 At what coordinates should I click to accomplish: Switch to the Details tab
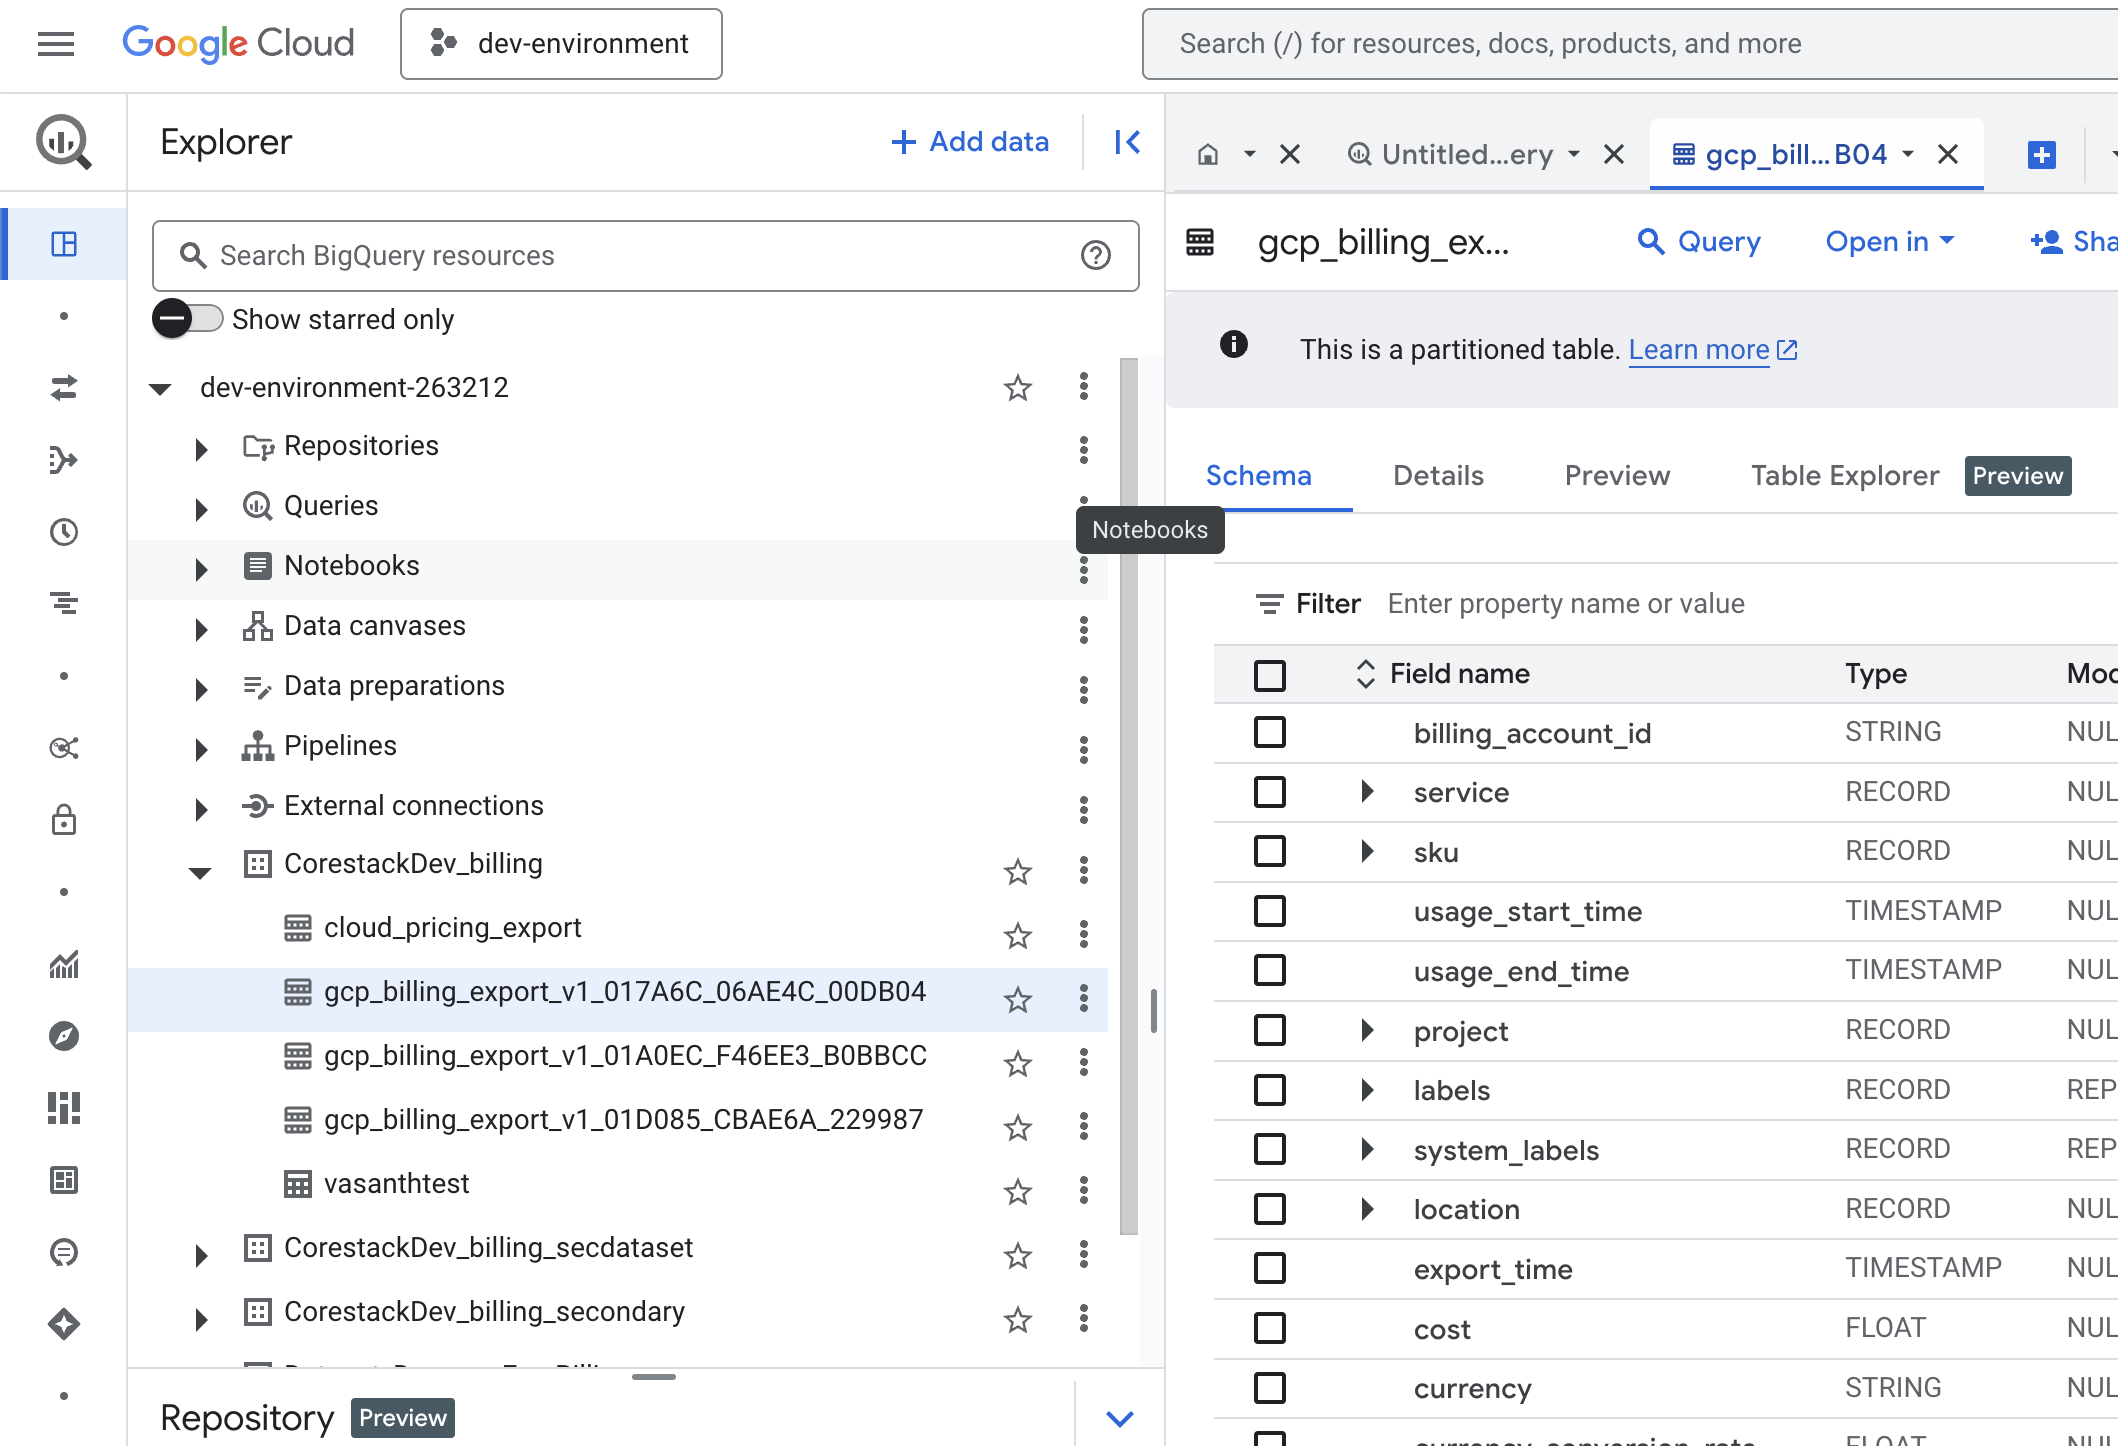click(1437, 476)
